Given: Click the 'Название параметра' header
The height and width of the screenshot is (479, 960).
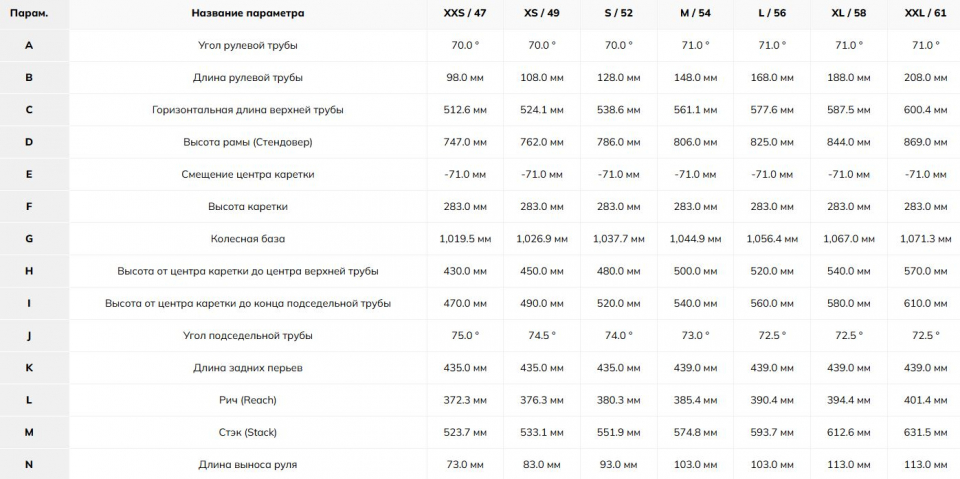Looking at the screenshot, I should click(x=247, y=13).
